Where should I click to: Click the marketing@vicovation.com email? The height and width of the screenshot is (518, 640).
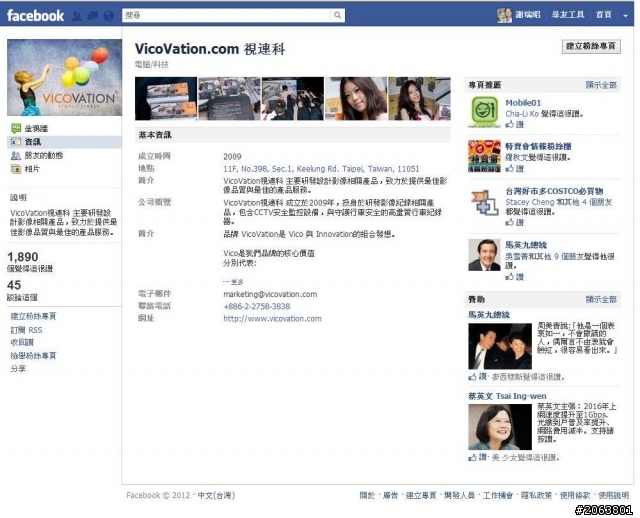pos(270,294)
